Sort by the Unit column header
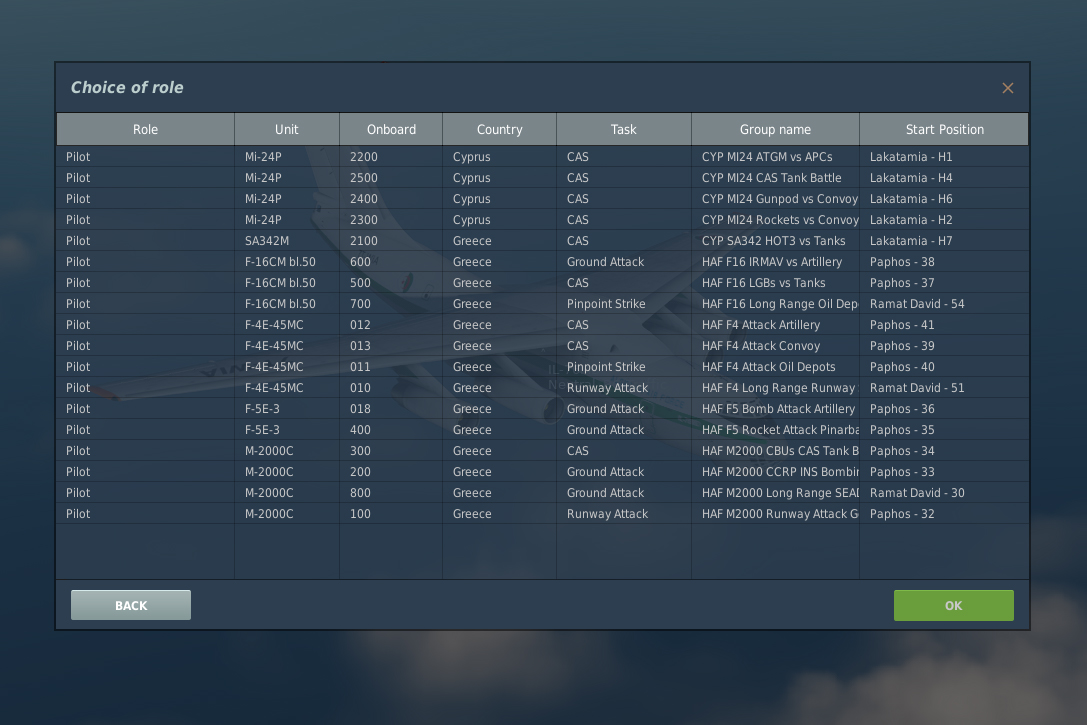Viewport: 1087px width, 725px height. point(287,129)
